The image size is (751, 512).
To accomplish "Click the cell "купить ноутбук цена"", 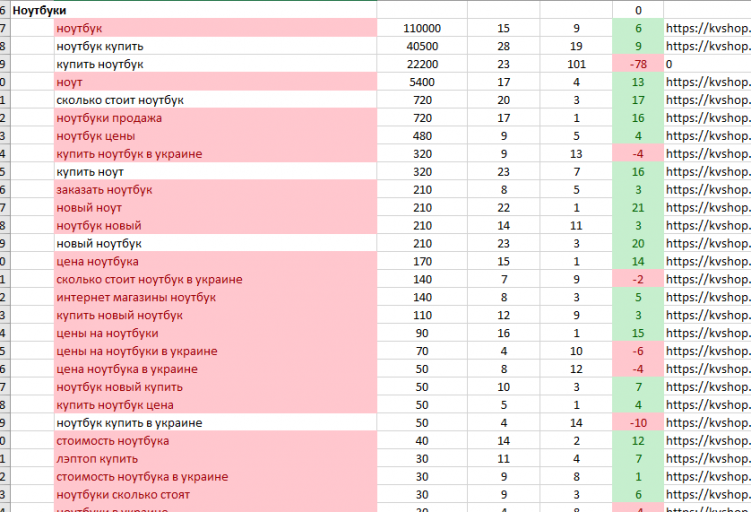I will [216, 405].
